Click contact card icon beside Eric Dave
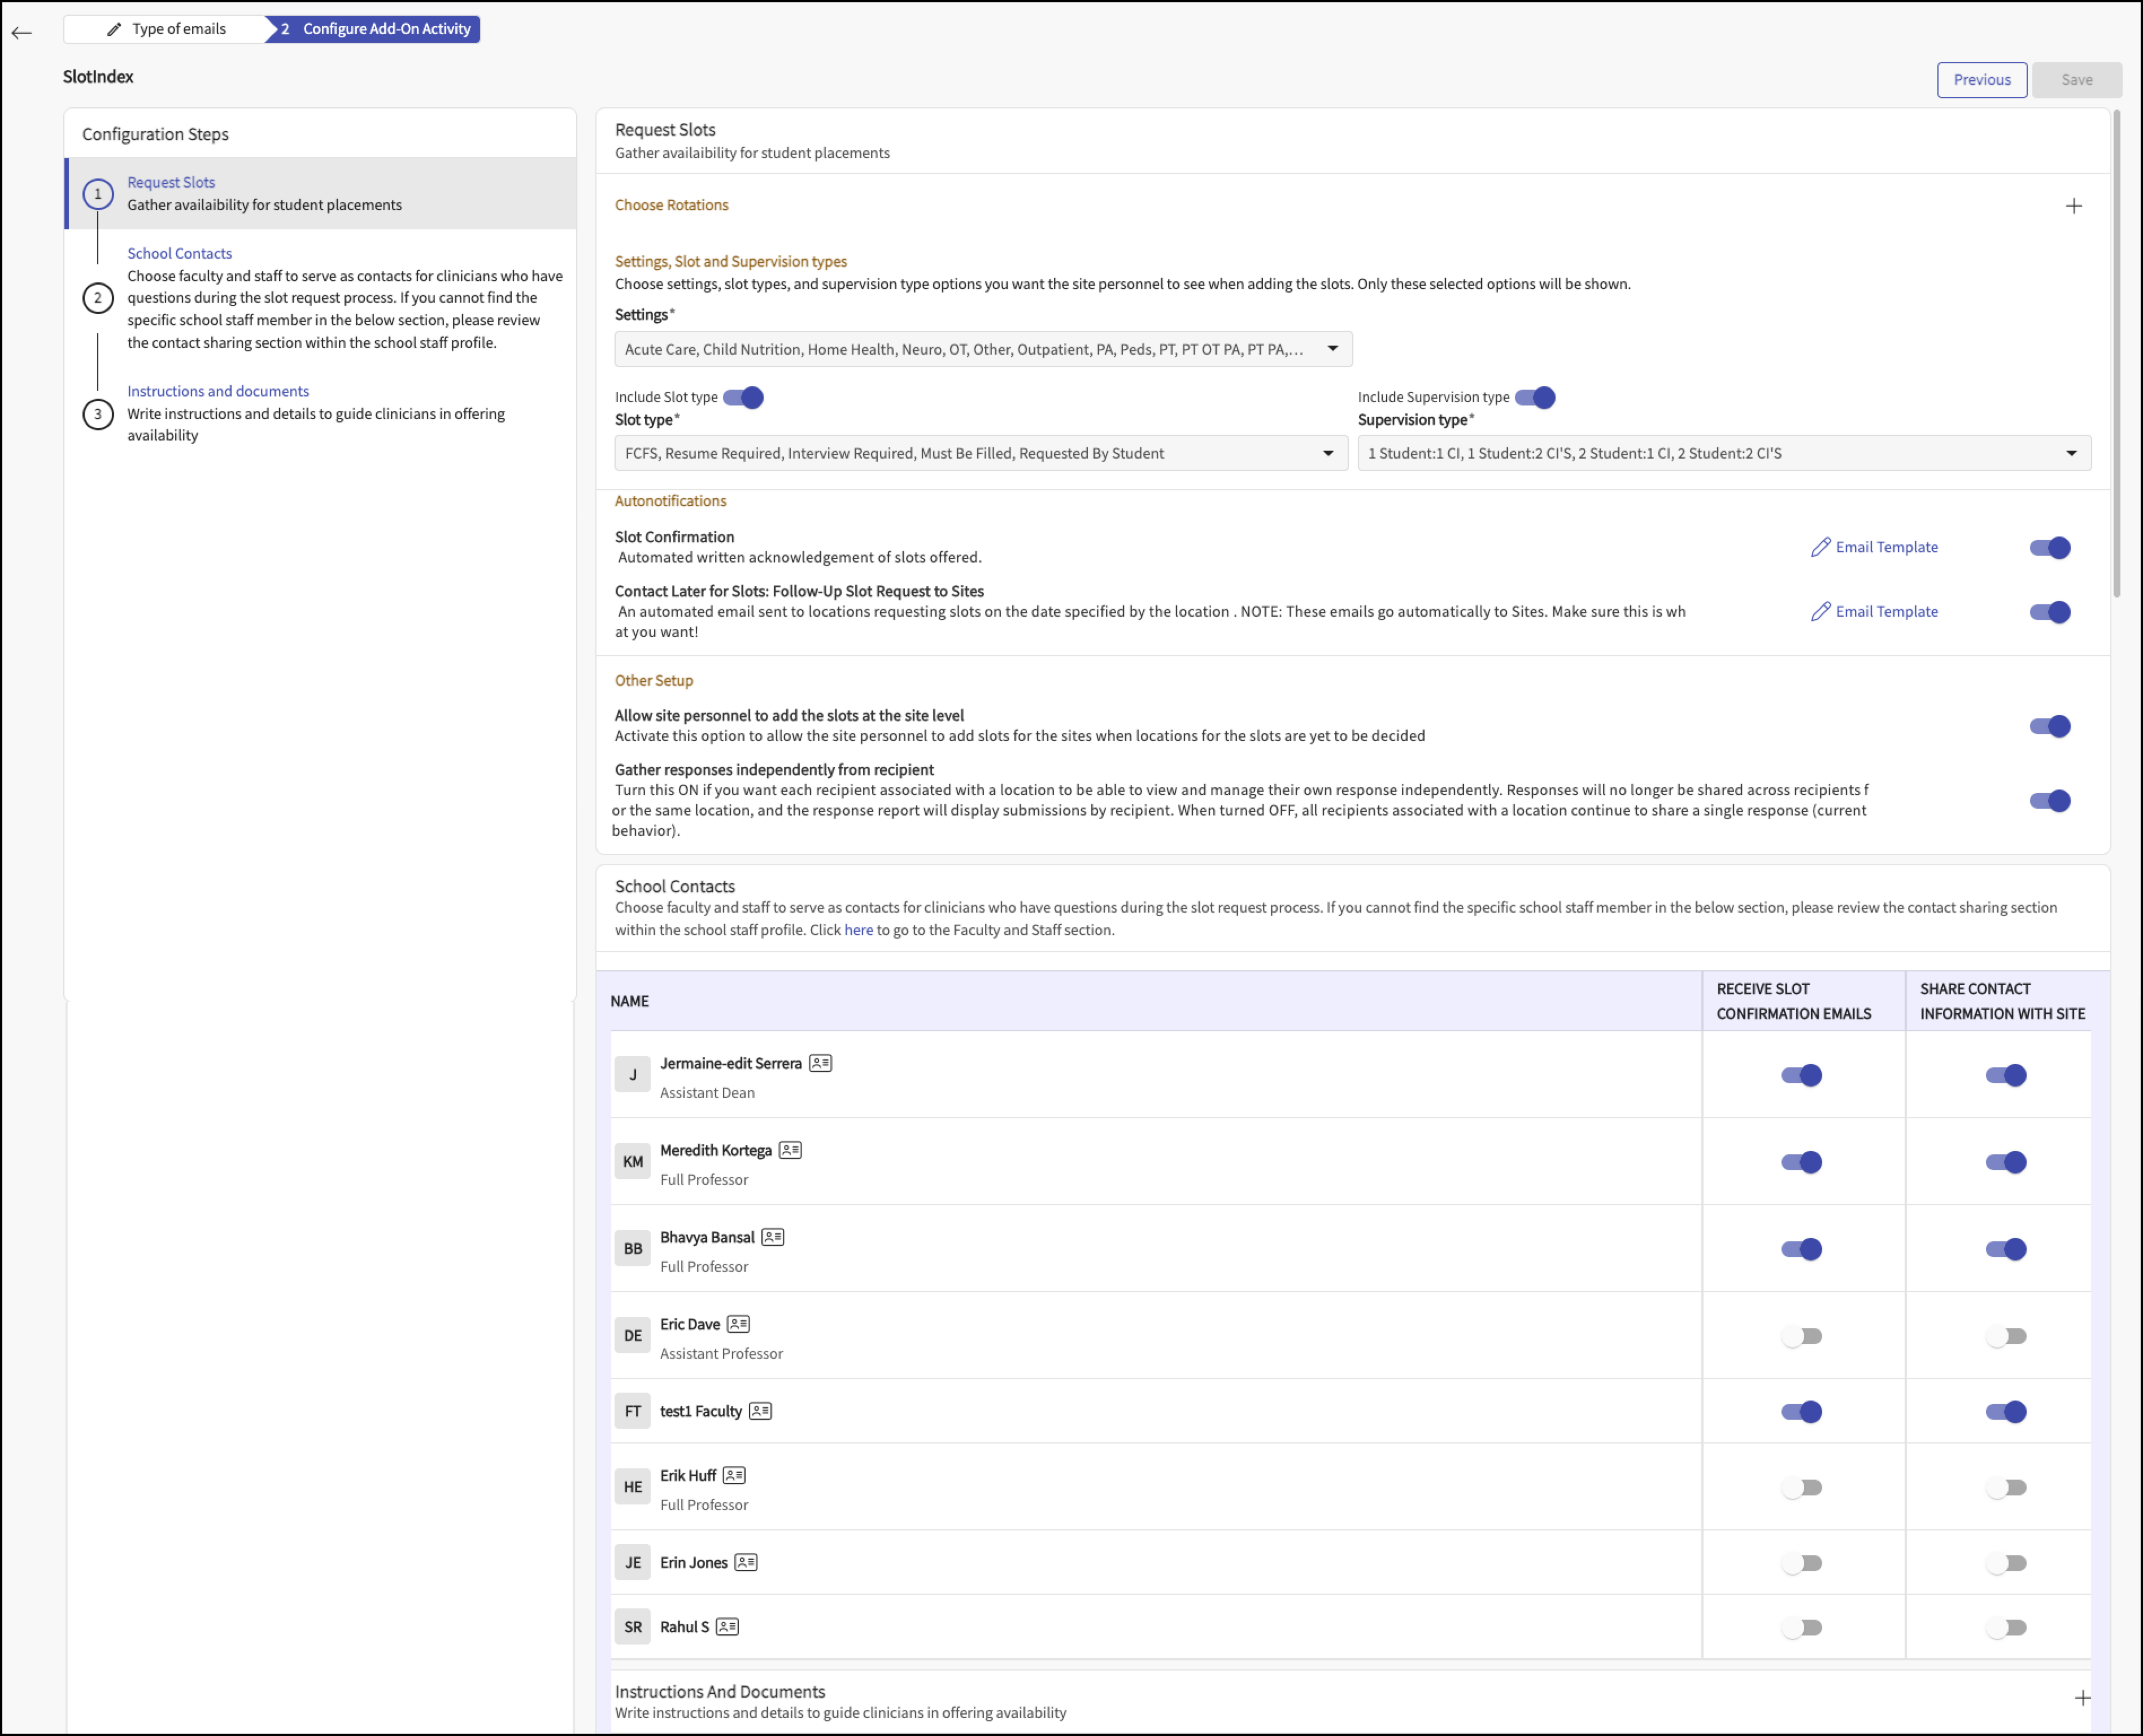 (738, 1324)
